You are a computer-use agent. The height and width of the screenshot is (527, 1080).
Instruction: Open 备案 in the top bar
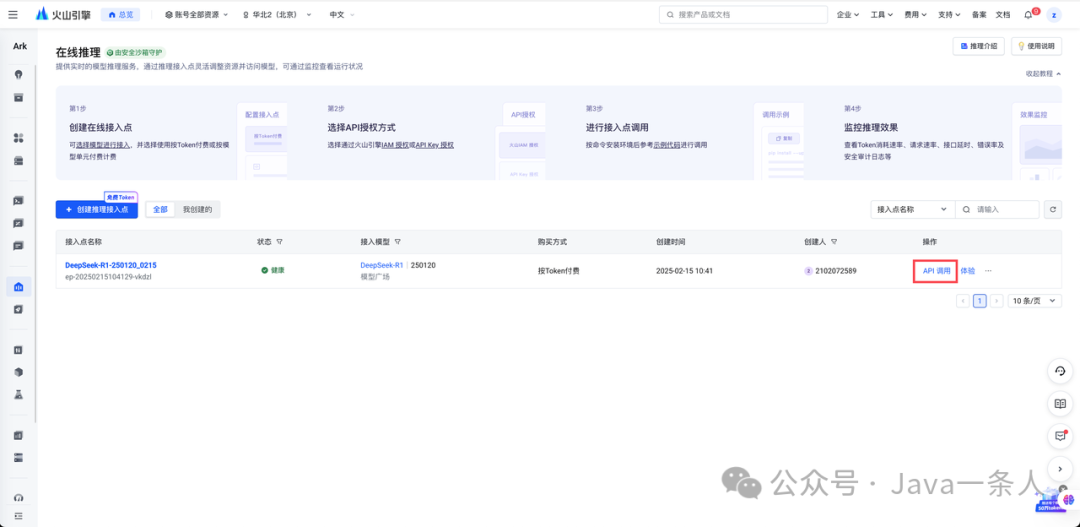click(x=979, y=14)
